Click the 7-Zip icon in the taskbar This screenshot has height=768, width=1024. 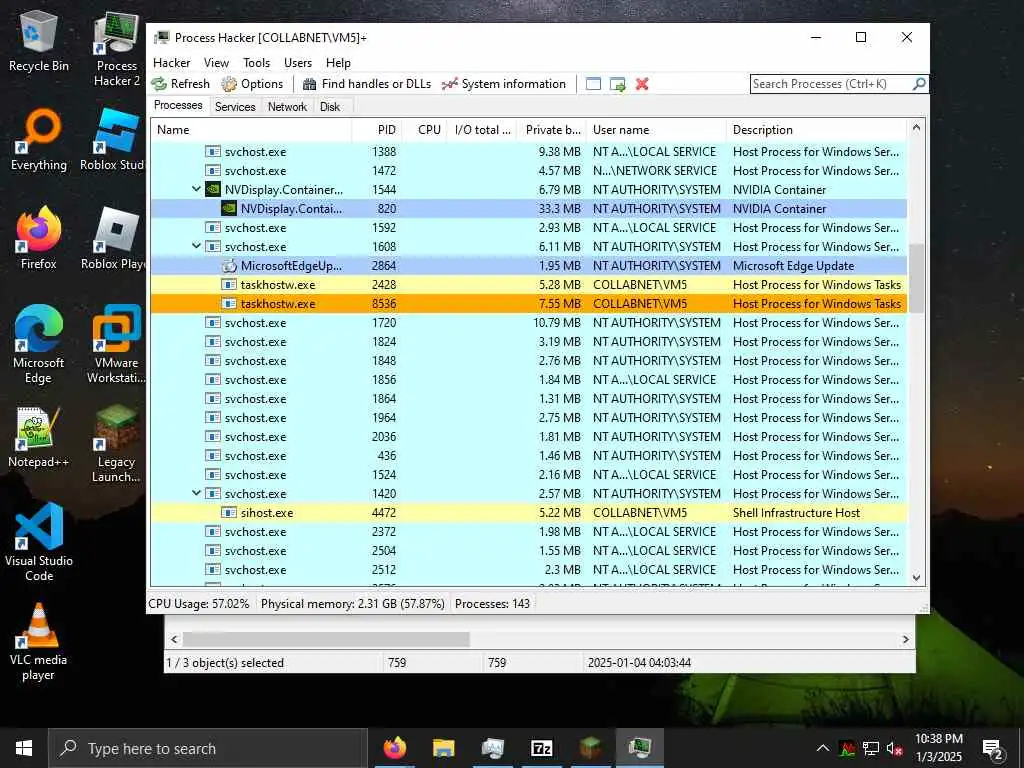point(541,748)
